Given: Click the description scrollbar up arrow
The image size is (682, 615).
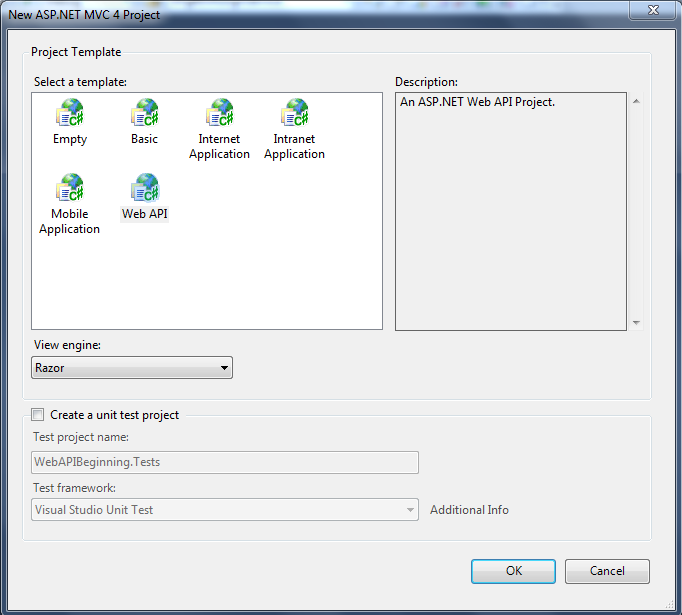Looking at the screenshot, I should tap(636, 101).
